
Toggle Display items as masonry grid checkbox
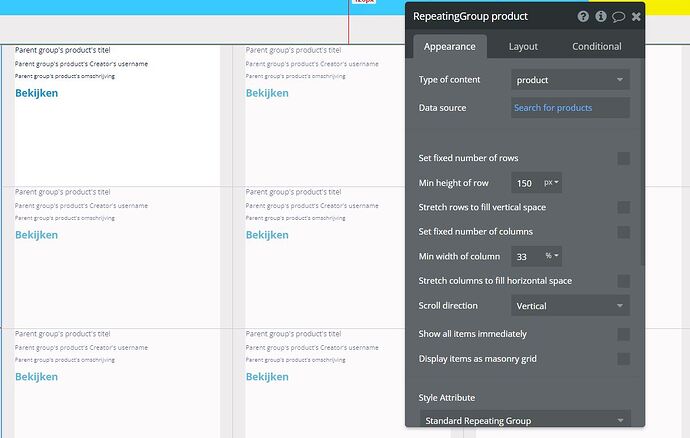pyautogui.click(x=624, y=359)
